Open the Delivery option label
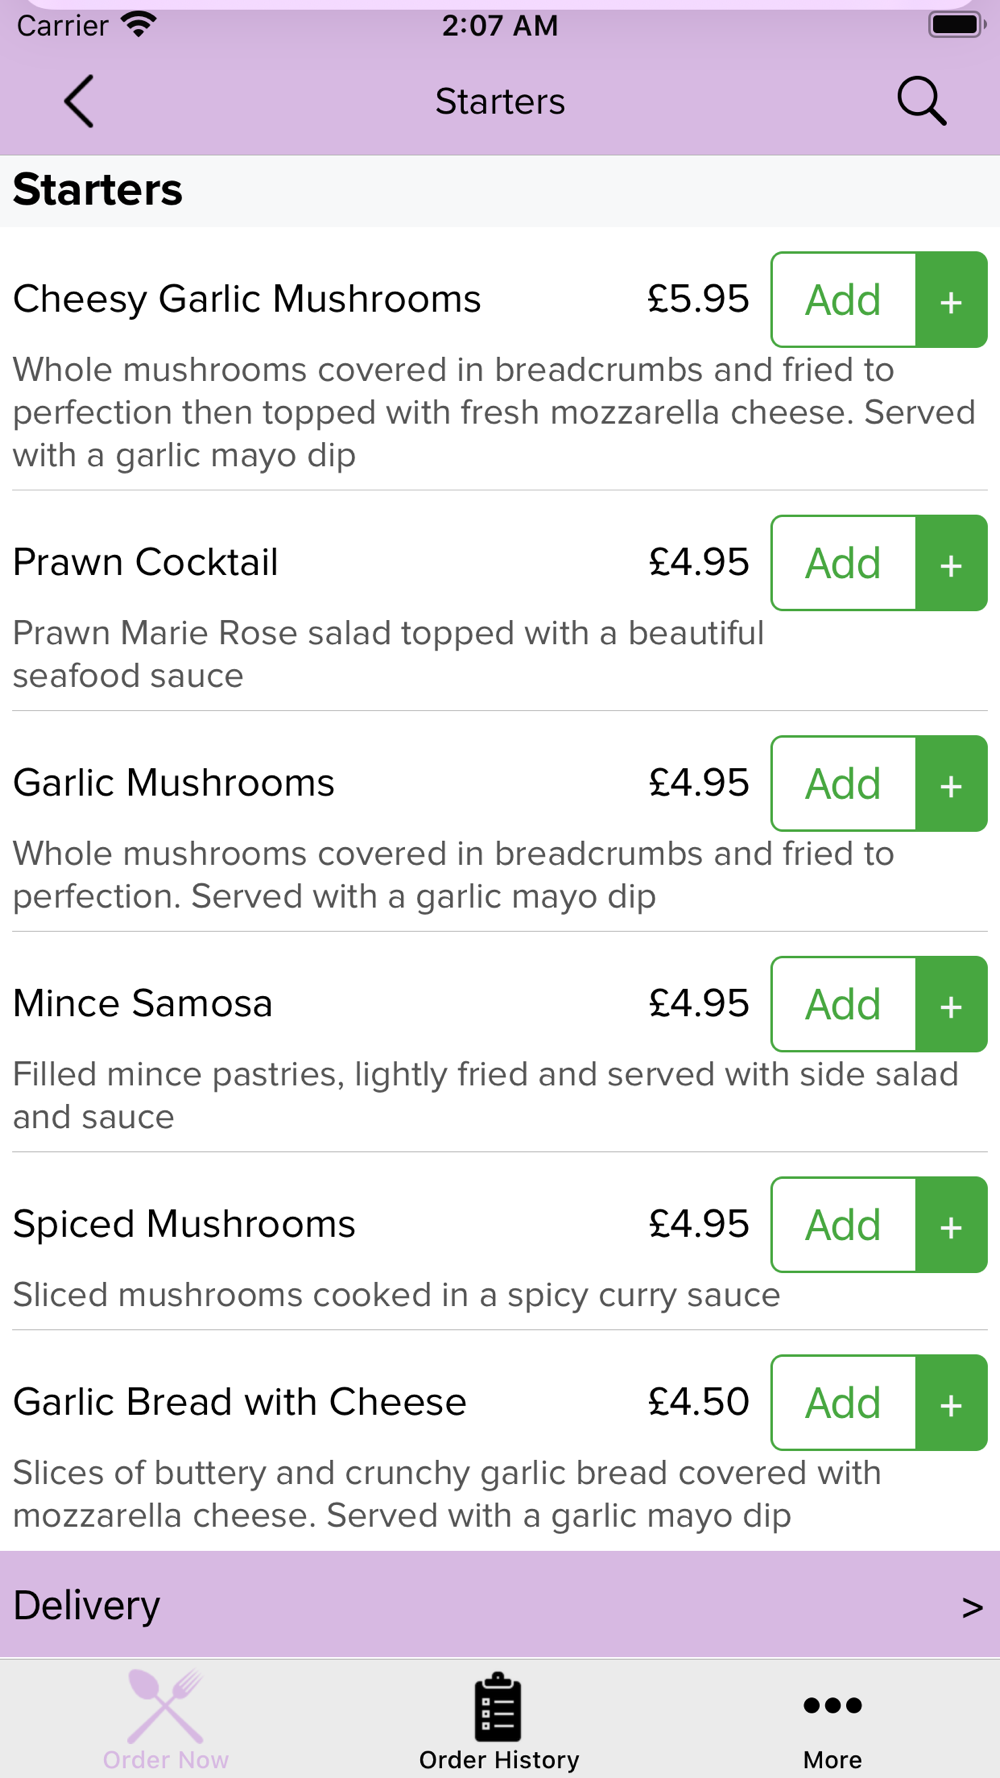Viewport: 1000px width, 1778px height. click(x=87, y=1606)
